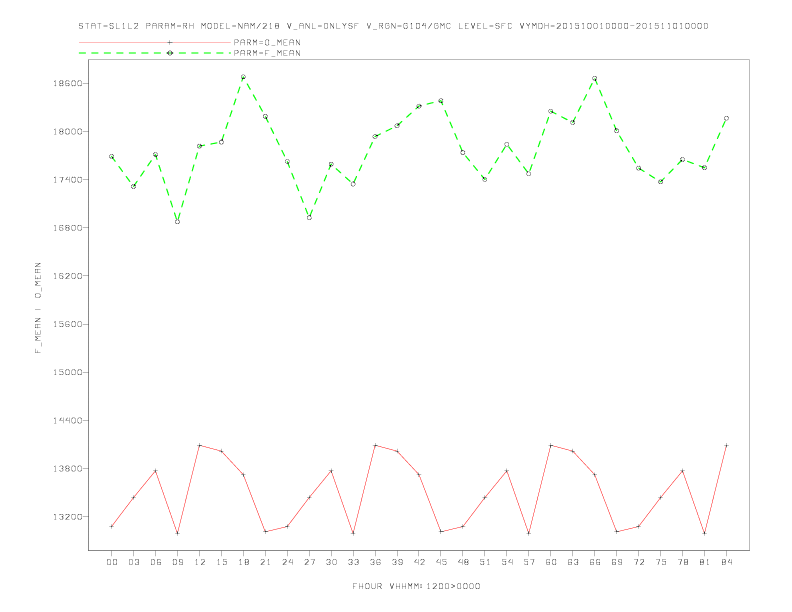The image size is (792, 612).
Task: Click the x-axis tick label 48
Action: pos(463,562)
